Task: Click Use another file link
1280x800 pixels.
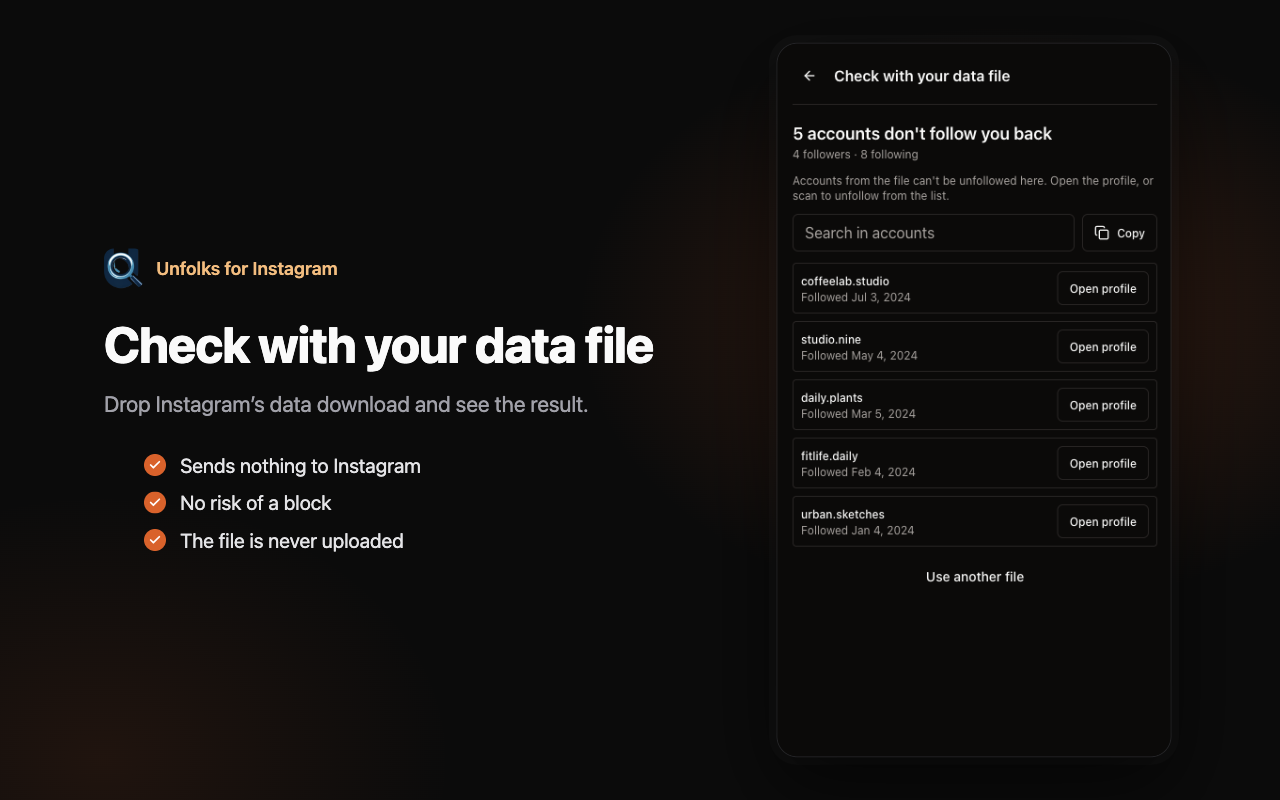Action: coord(975,577)
